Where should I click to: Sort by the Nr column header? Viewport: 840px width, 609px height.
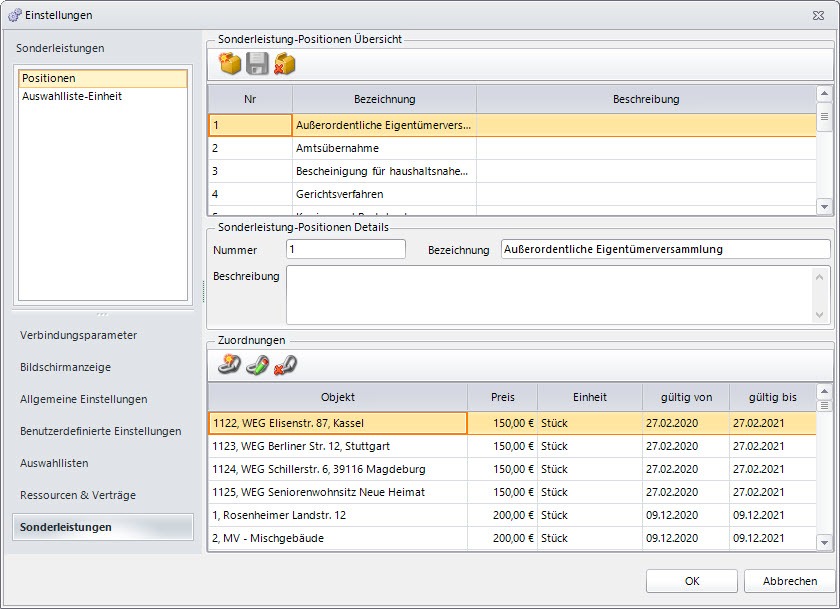(250, 99)
